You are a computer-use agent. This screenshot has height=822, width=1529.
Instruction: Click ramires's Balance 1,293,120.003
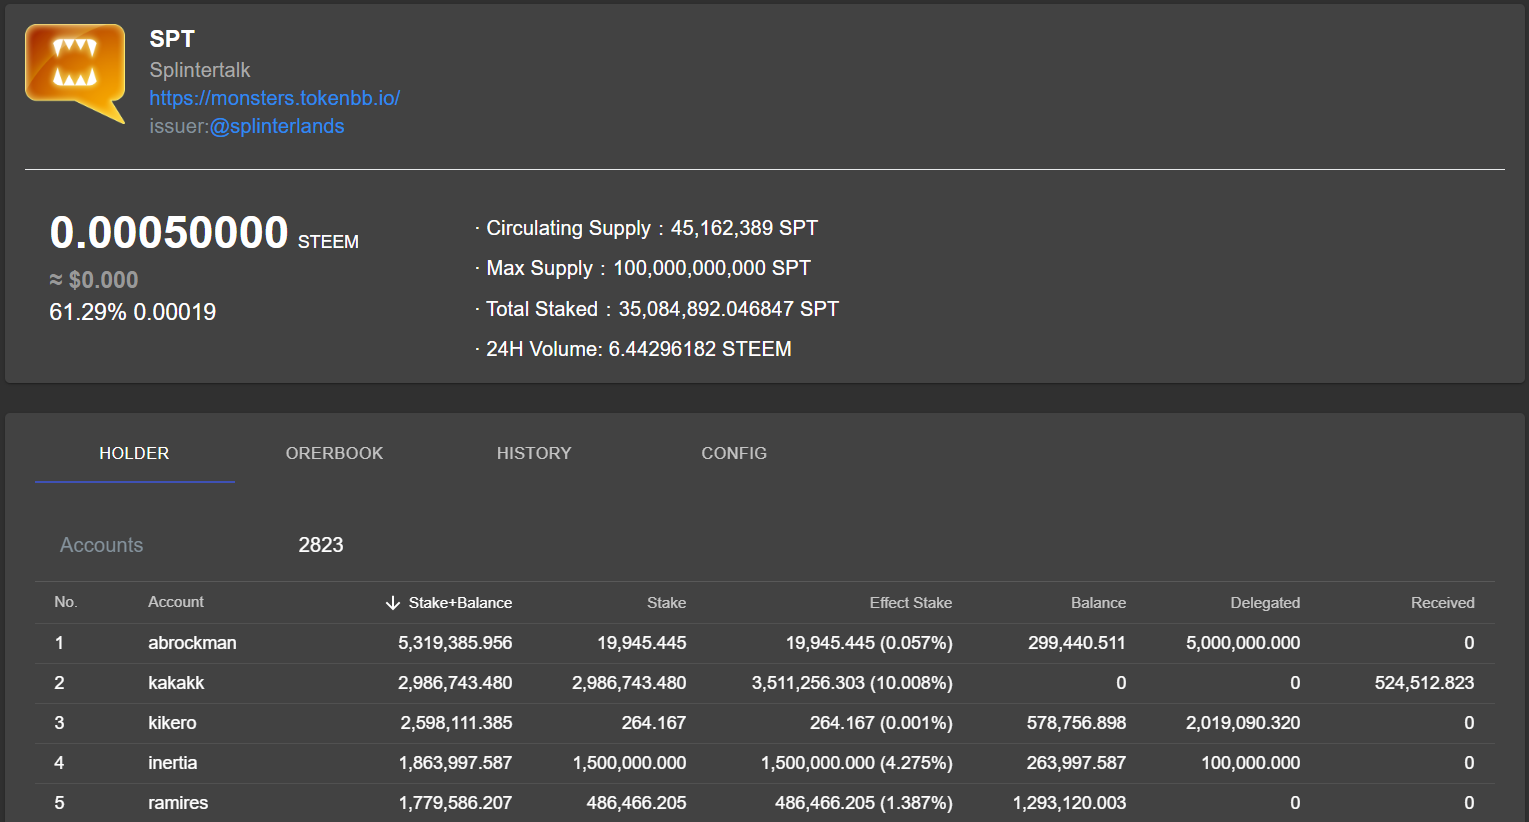click(x=1069, y=803)
